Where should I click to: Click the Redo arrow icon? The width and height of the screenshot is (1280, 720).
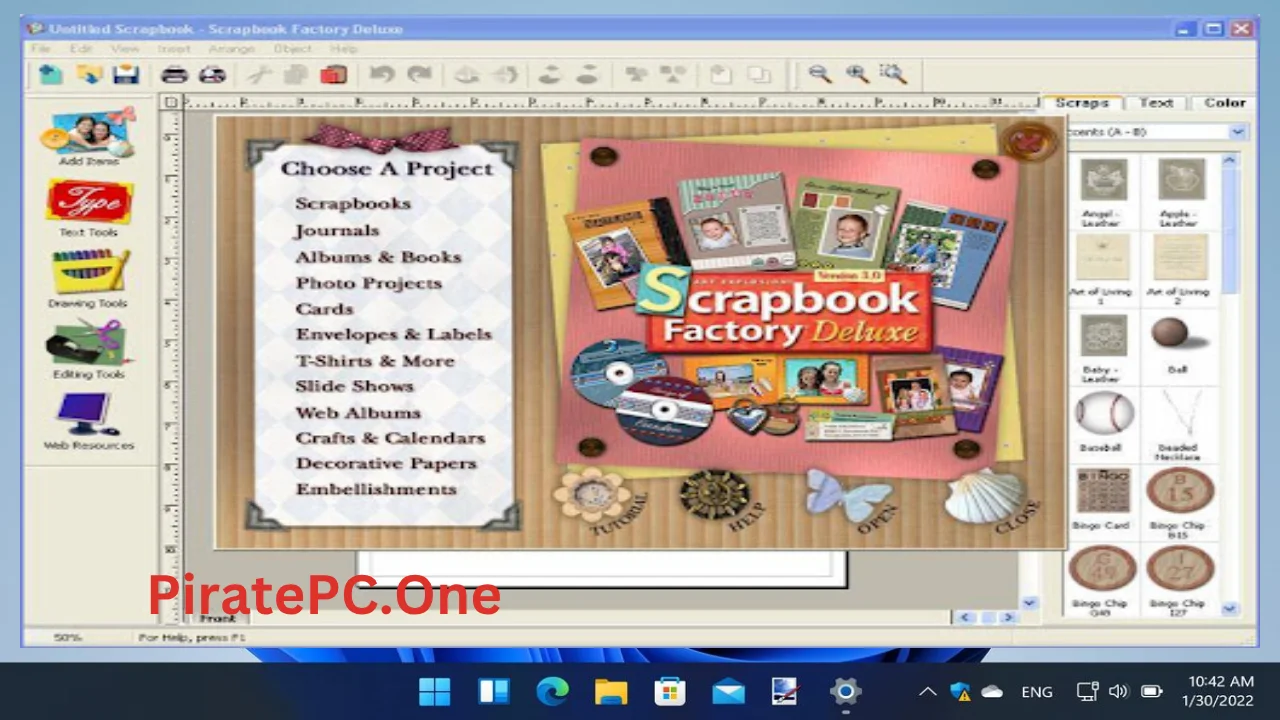(x=419, y=74)
